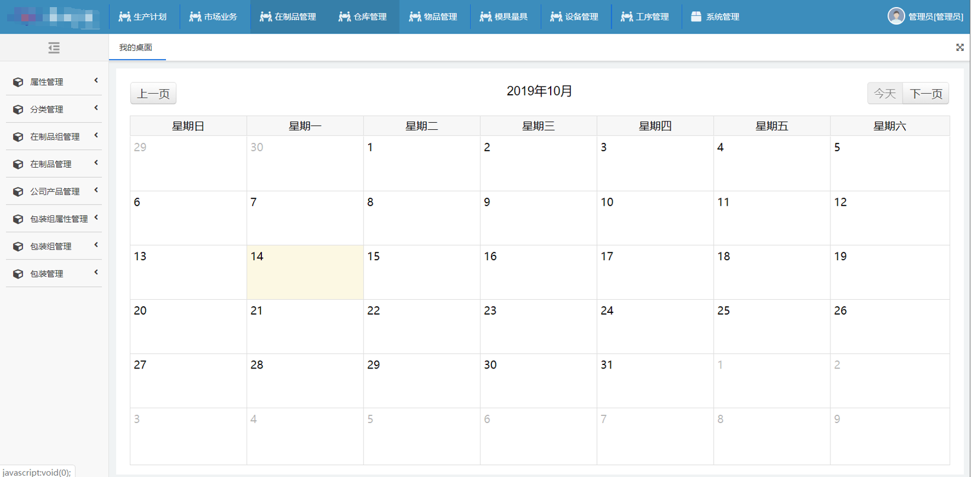Click the cube icon beside 公司产品管理
Image resolution: width=971 pixels, height=477 pixels.
[x=18, y=192]
